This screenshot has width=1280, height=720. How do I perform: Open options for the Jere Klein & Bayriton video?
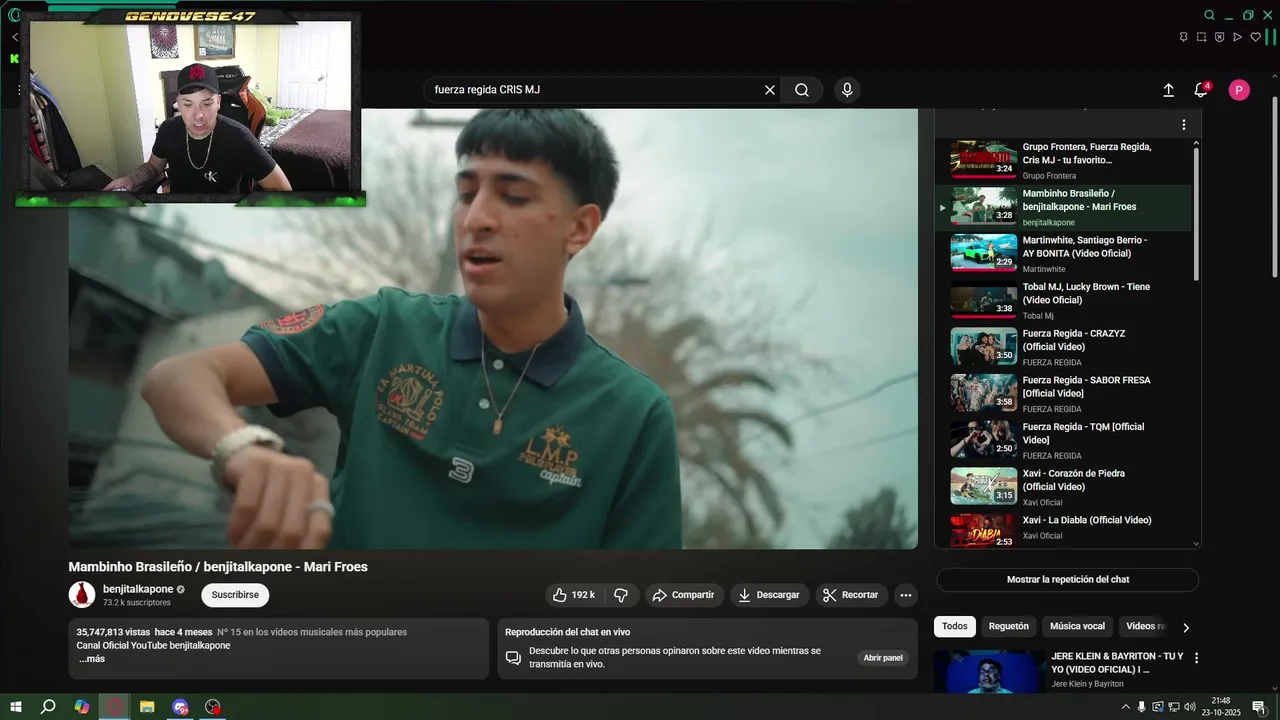pyautogui.click(x=1196, y=658)
